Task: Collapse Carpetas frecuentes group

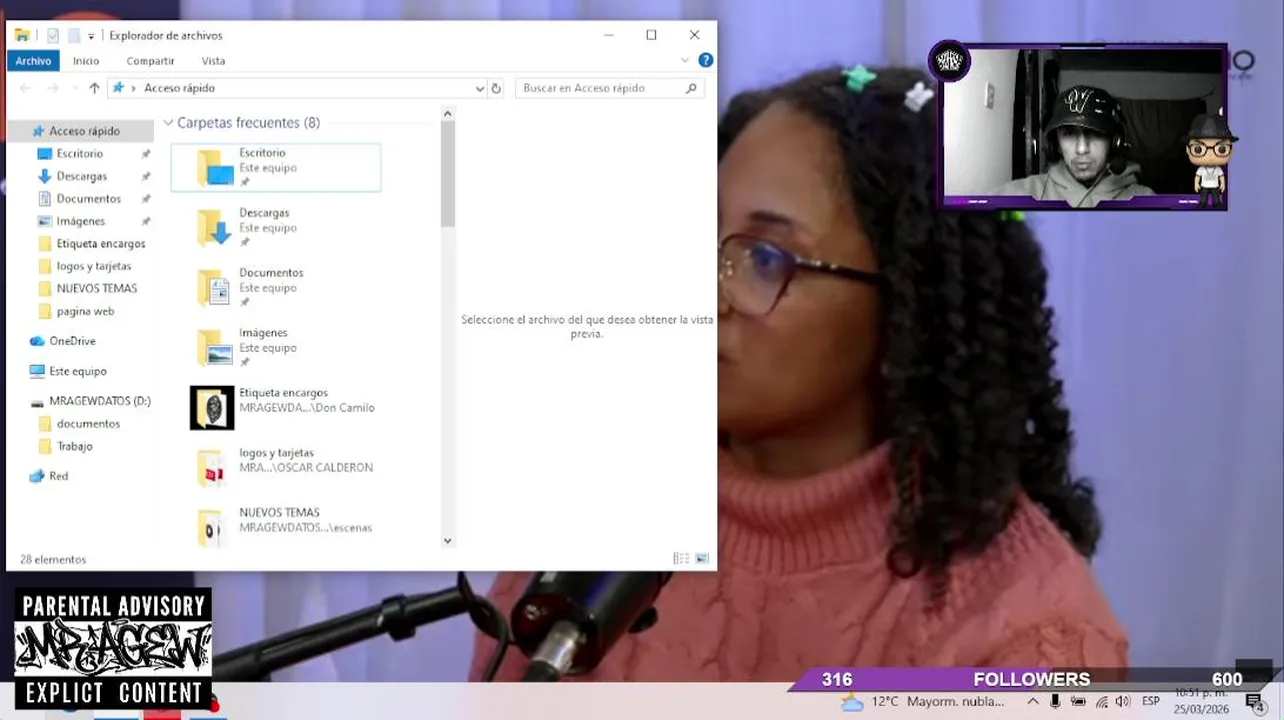Action: point(168,123)
